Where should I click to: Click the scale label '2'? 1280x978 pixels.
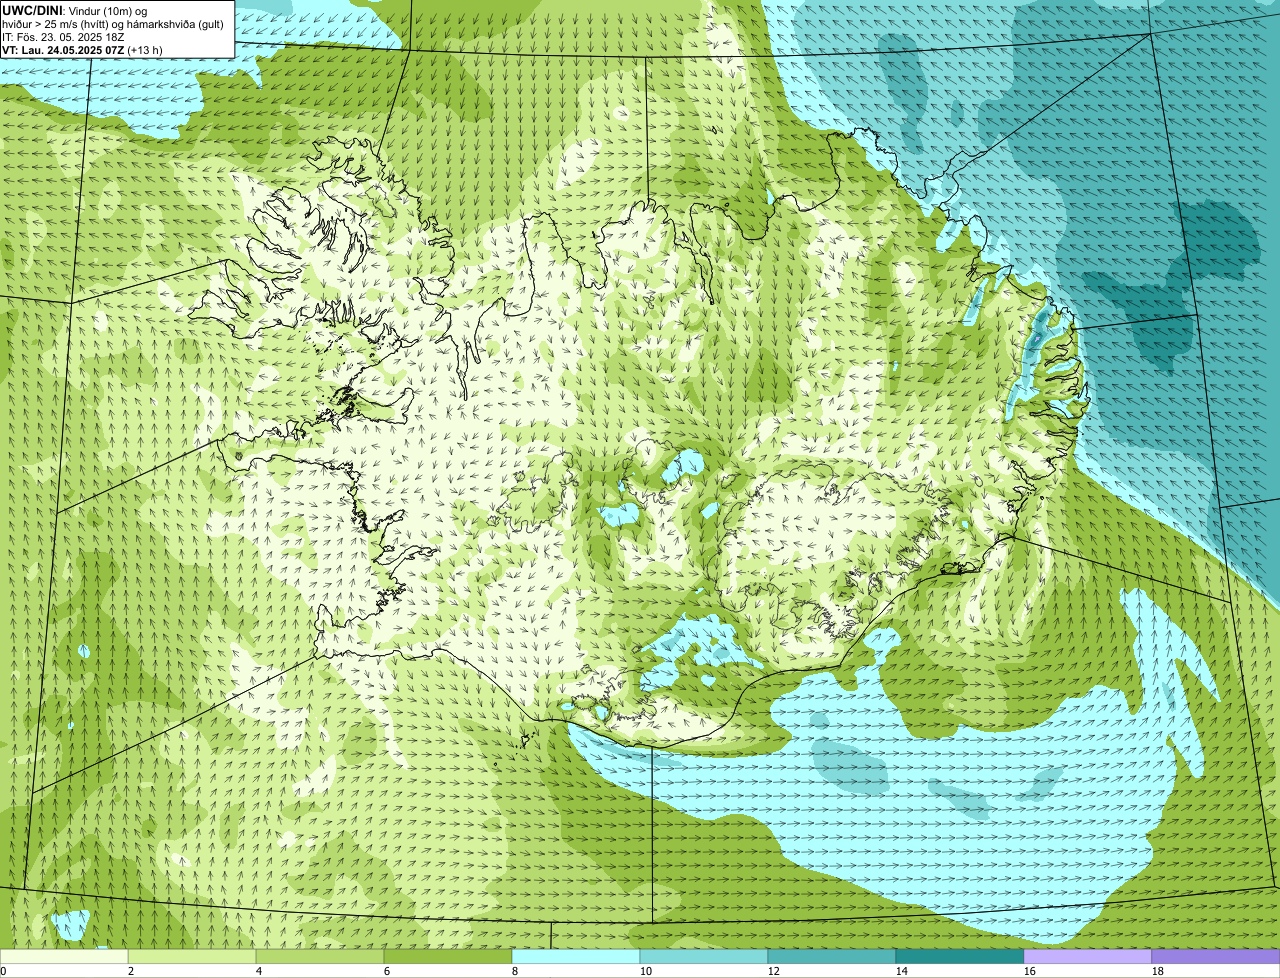click(x=131, y=971)
